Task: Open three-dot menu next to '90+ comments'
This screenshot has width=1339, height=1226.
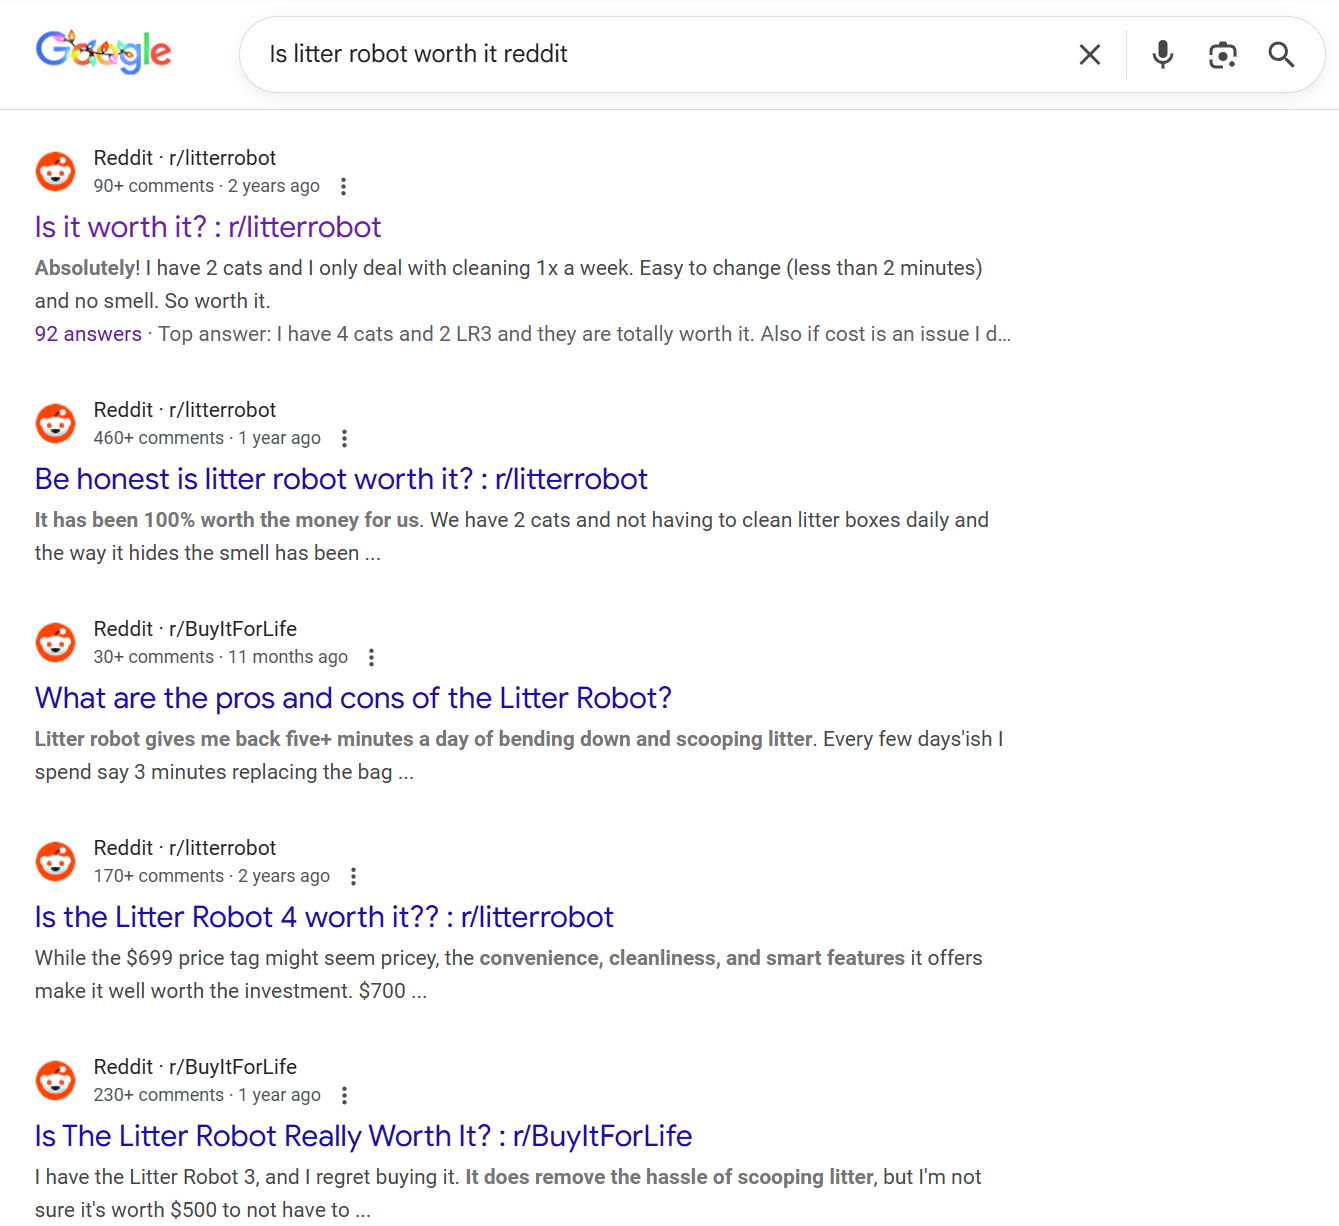Action: pyautogui.click(x=343, y=186)
